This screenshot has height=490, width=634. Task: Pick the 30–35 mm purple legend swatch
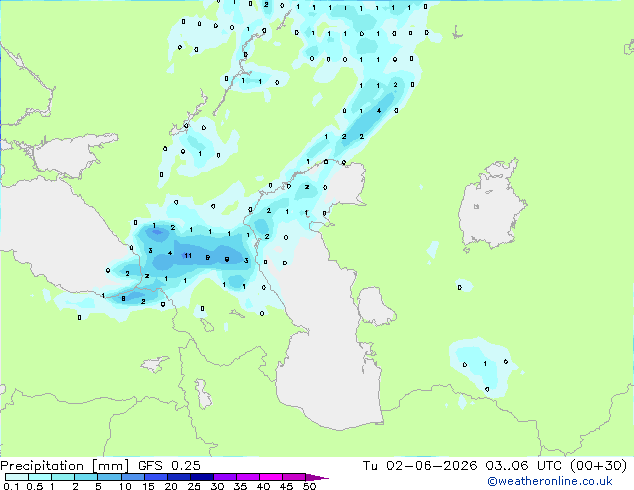225,477
